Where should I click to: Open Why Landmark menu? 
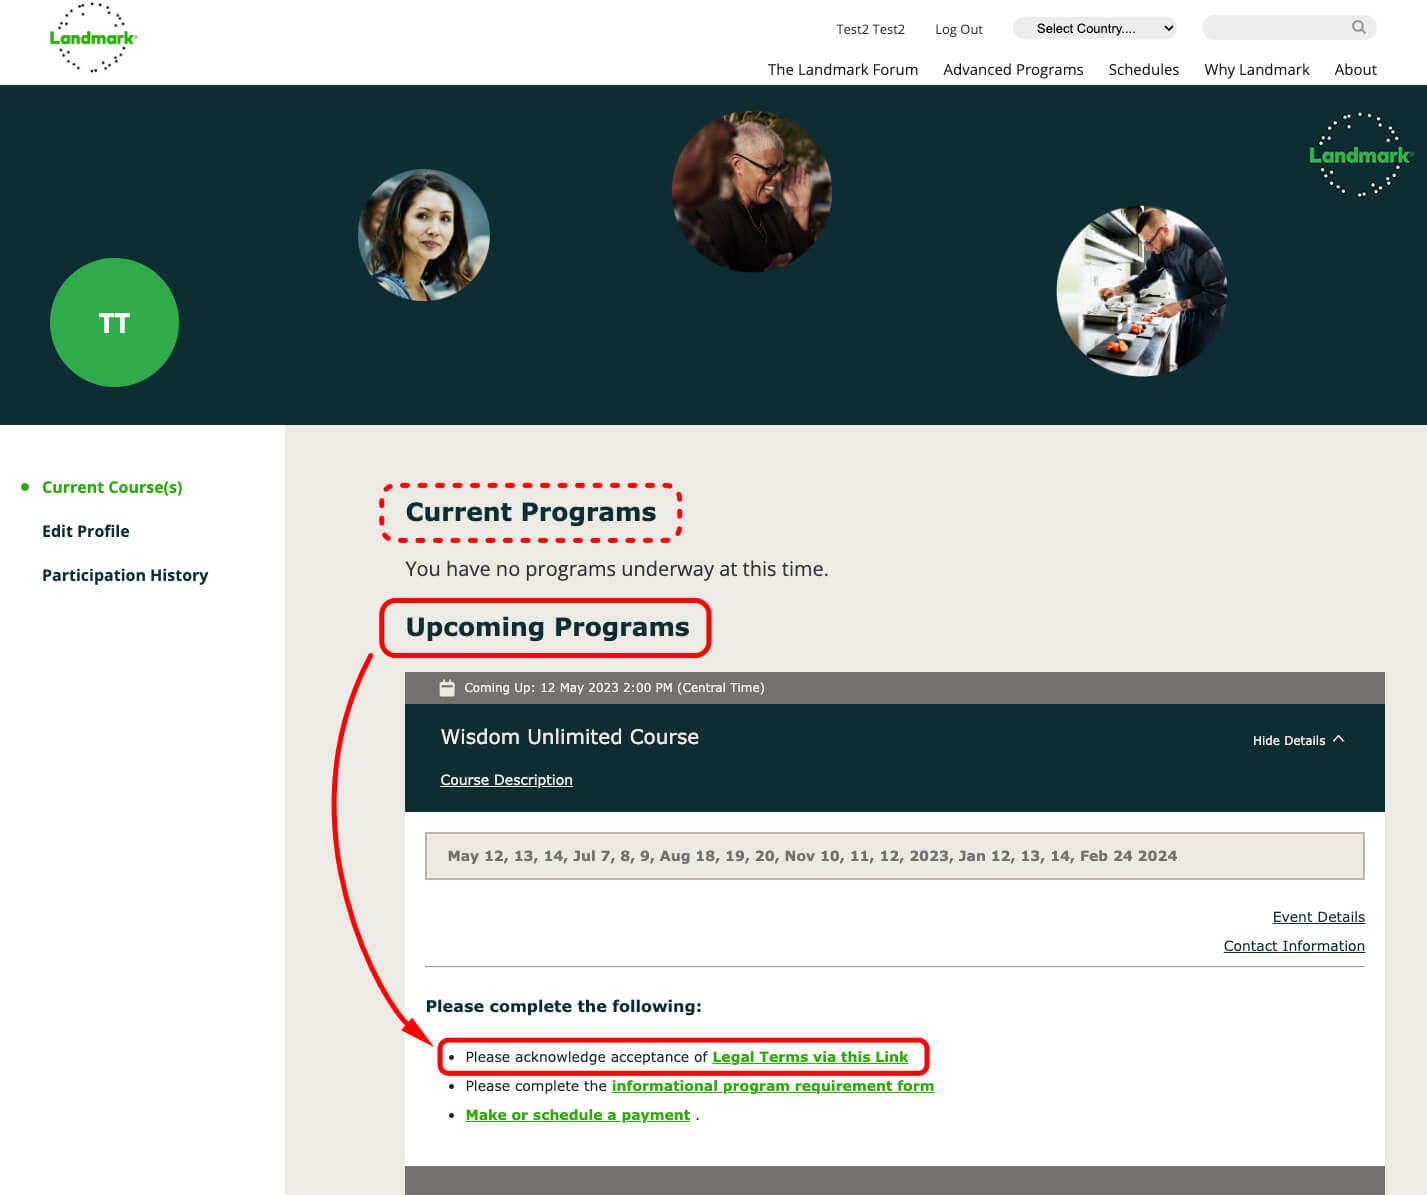click(1256, 69)
